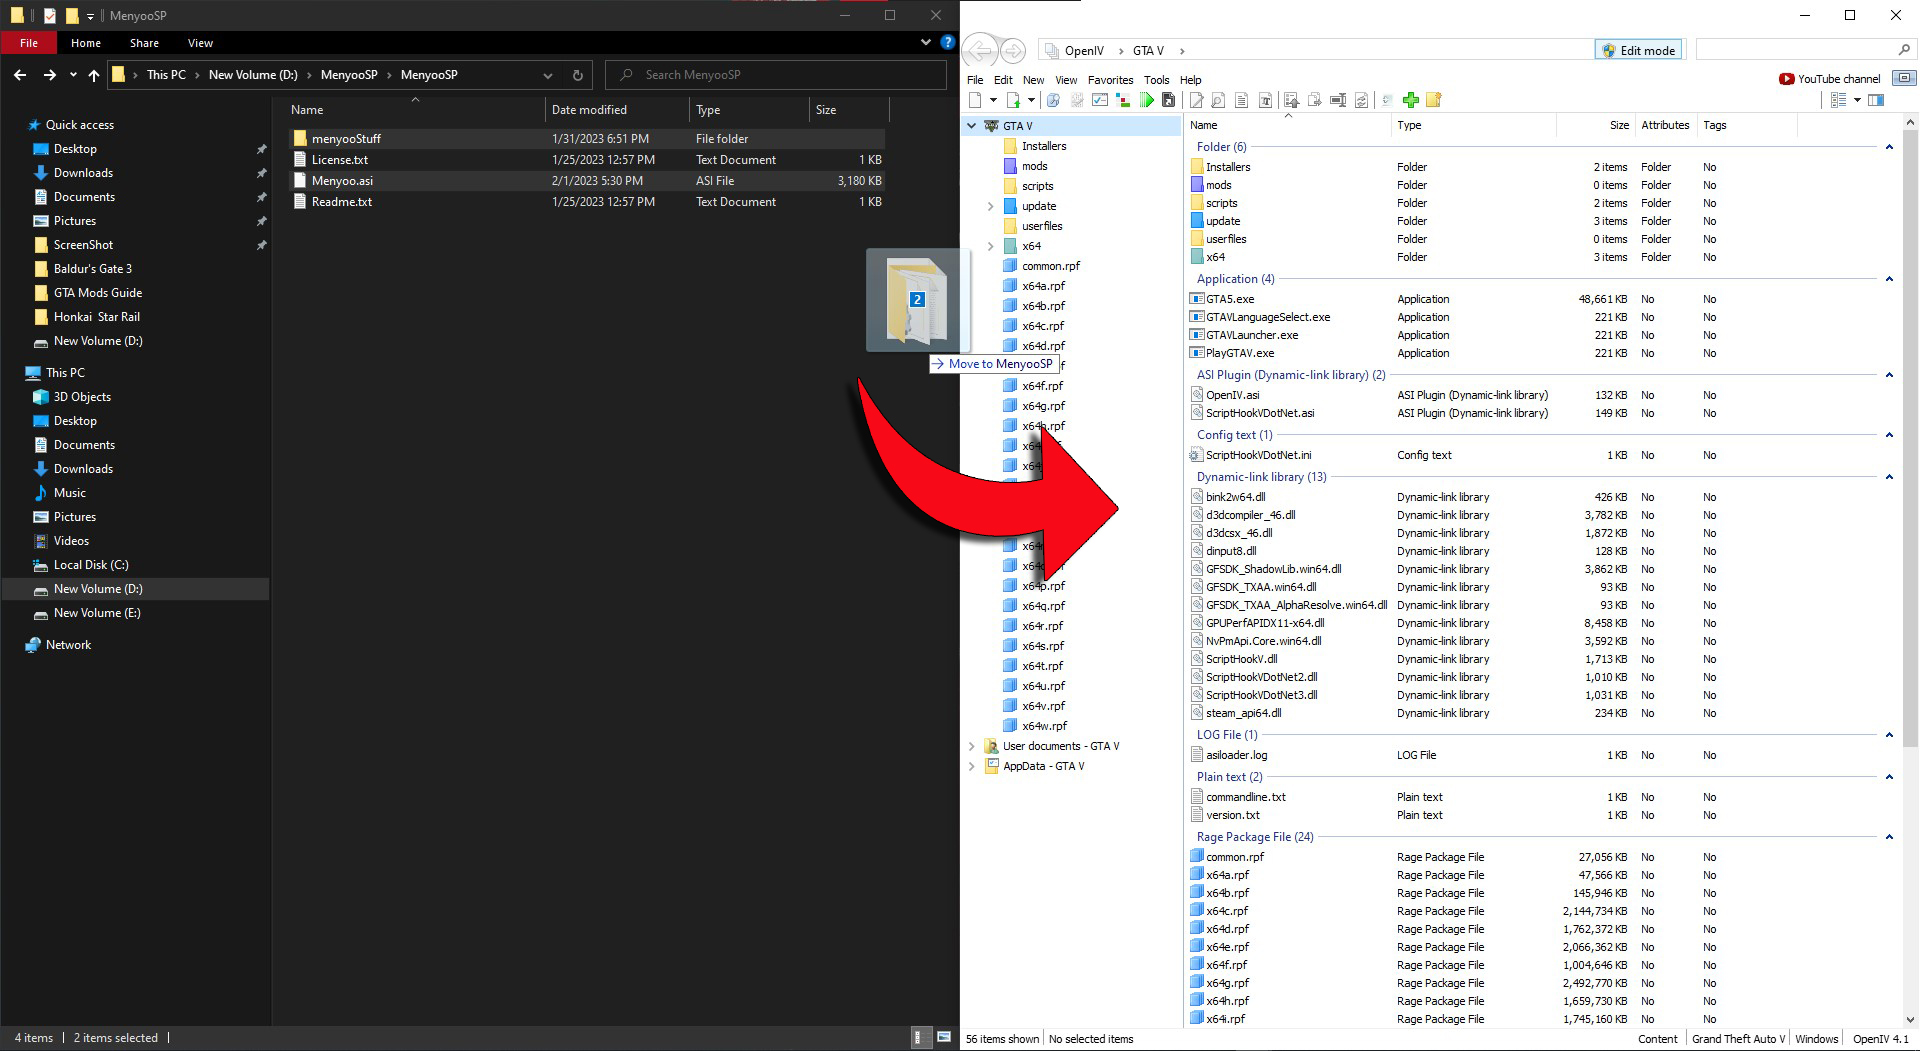Open the Favorites menu

[x=1110, y=80]
